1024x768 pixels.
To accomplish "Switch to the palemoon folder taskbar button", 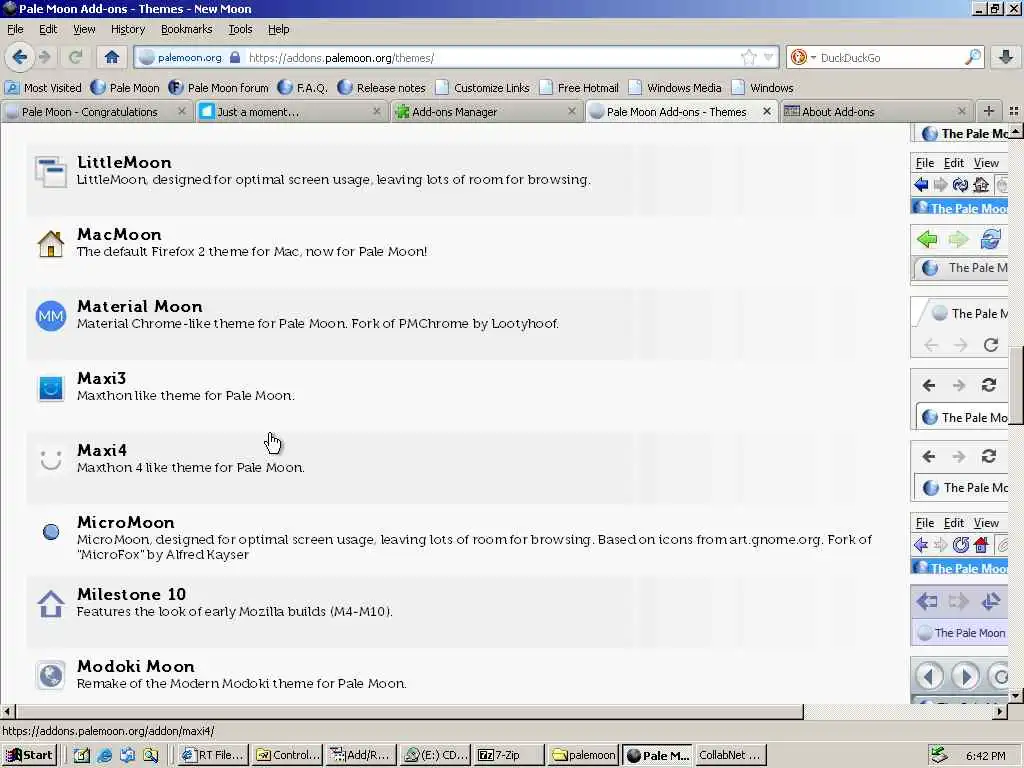I will click(584, 756).
